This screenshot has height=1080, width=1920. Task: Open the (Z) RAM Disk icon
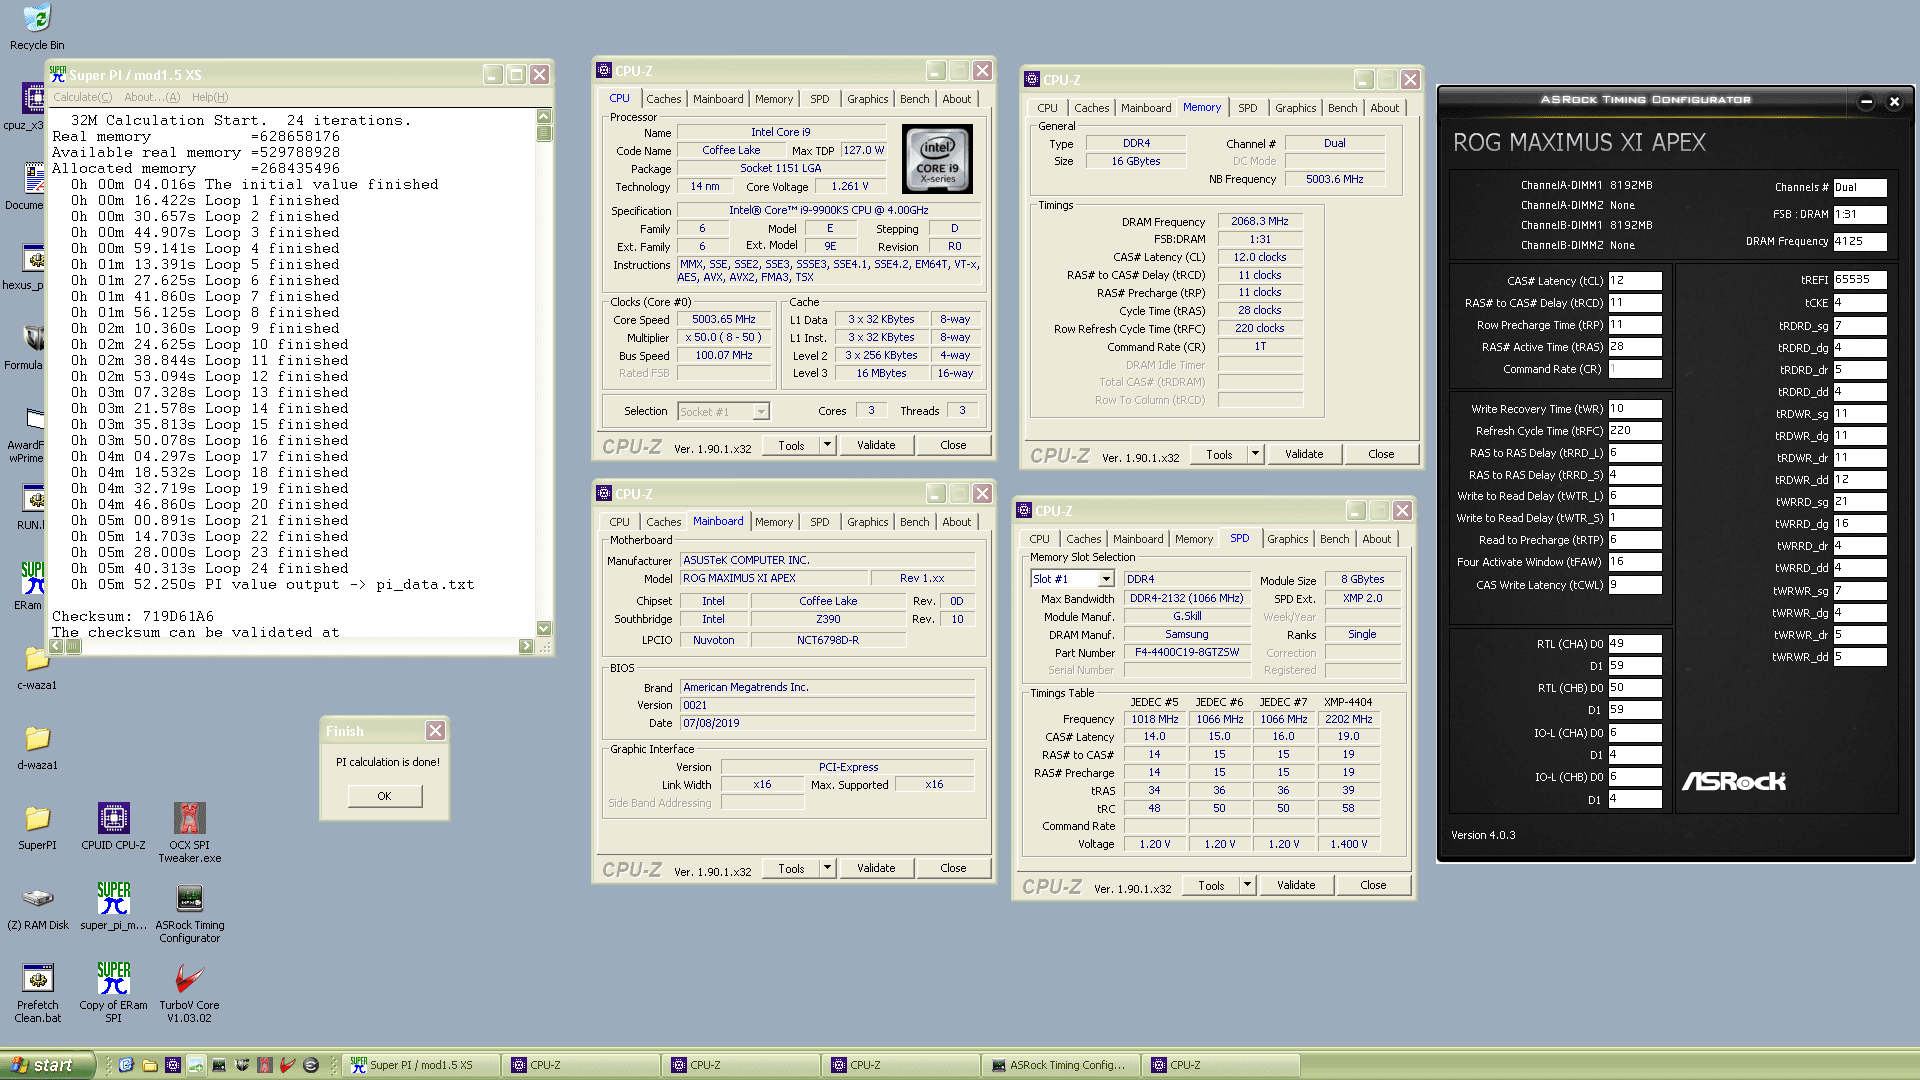37,899
